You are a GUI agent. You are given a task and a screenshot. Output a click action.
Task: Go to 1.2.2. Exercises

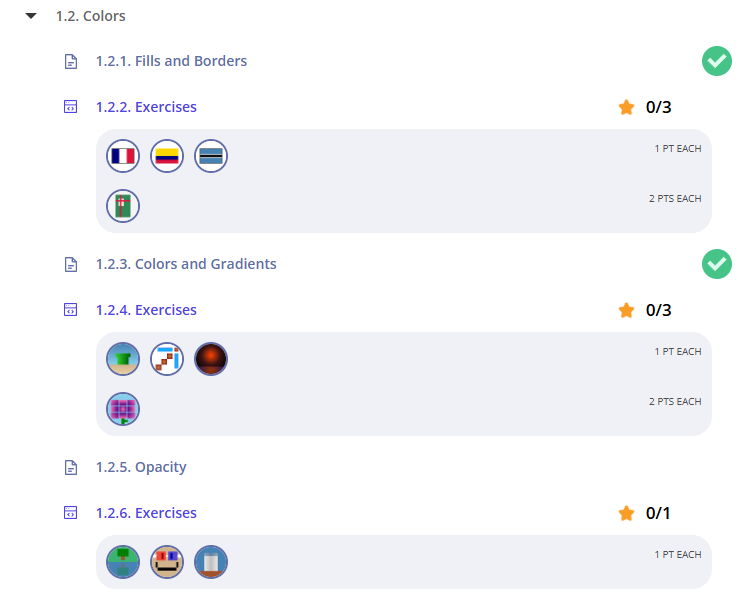point(146,107)
